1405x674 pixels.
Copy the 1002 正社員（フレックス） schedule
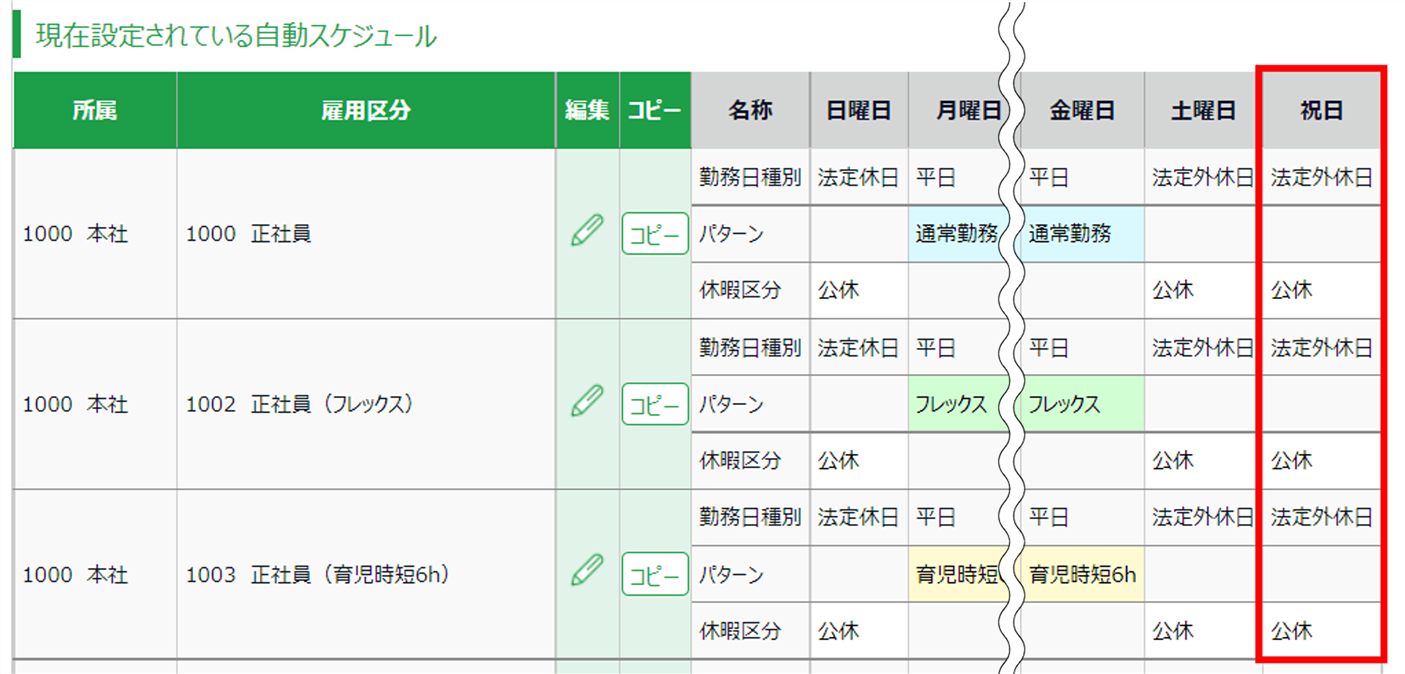click(655, 404)
